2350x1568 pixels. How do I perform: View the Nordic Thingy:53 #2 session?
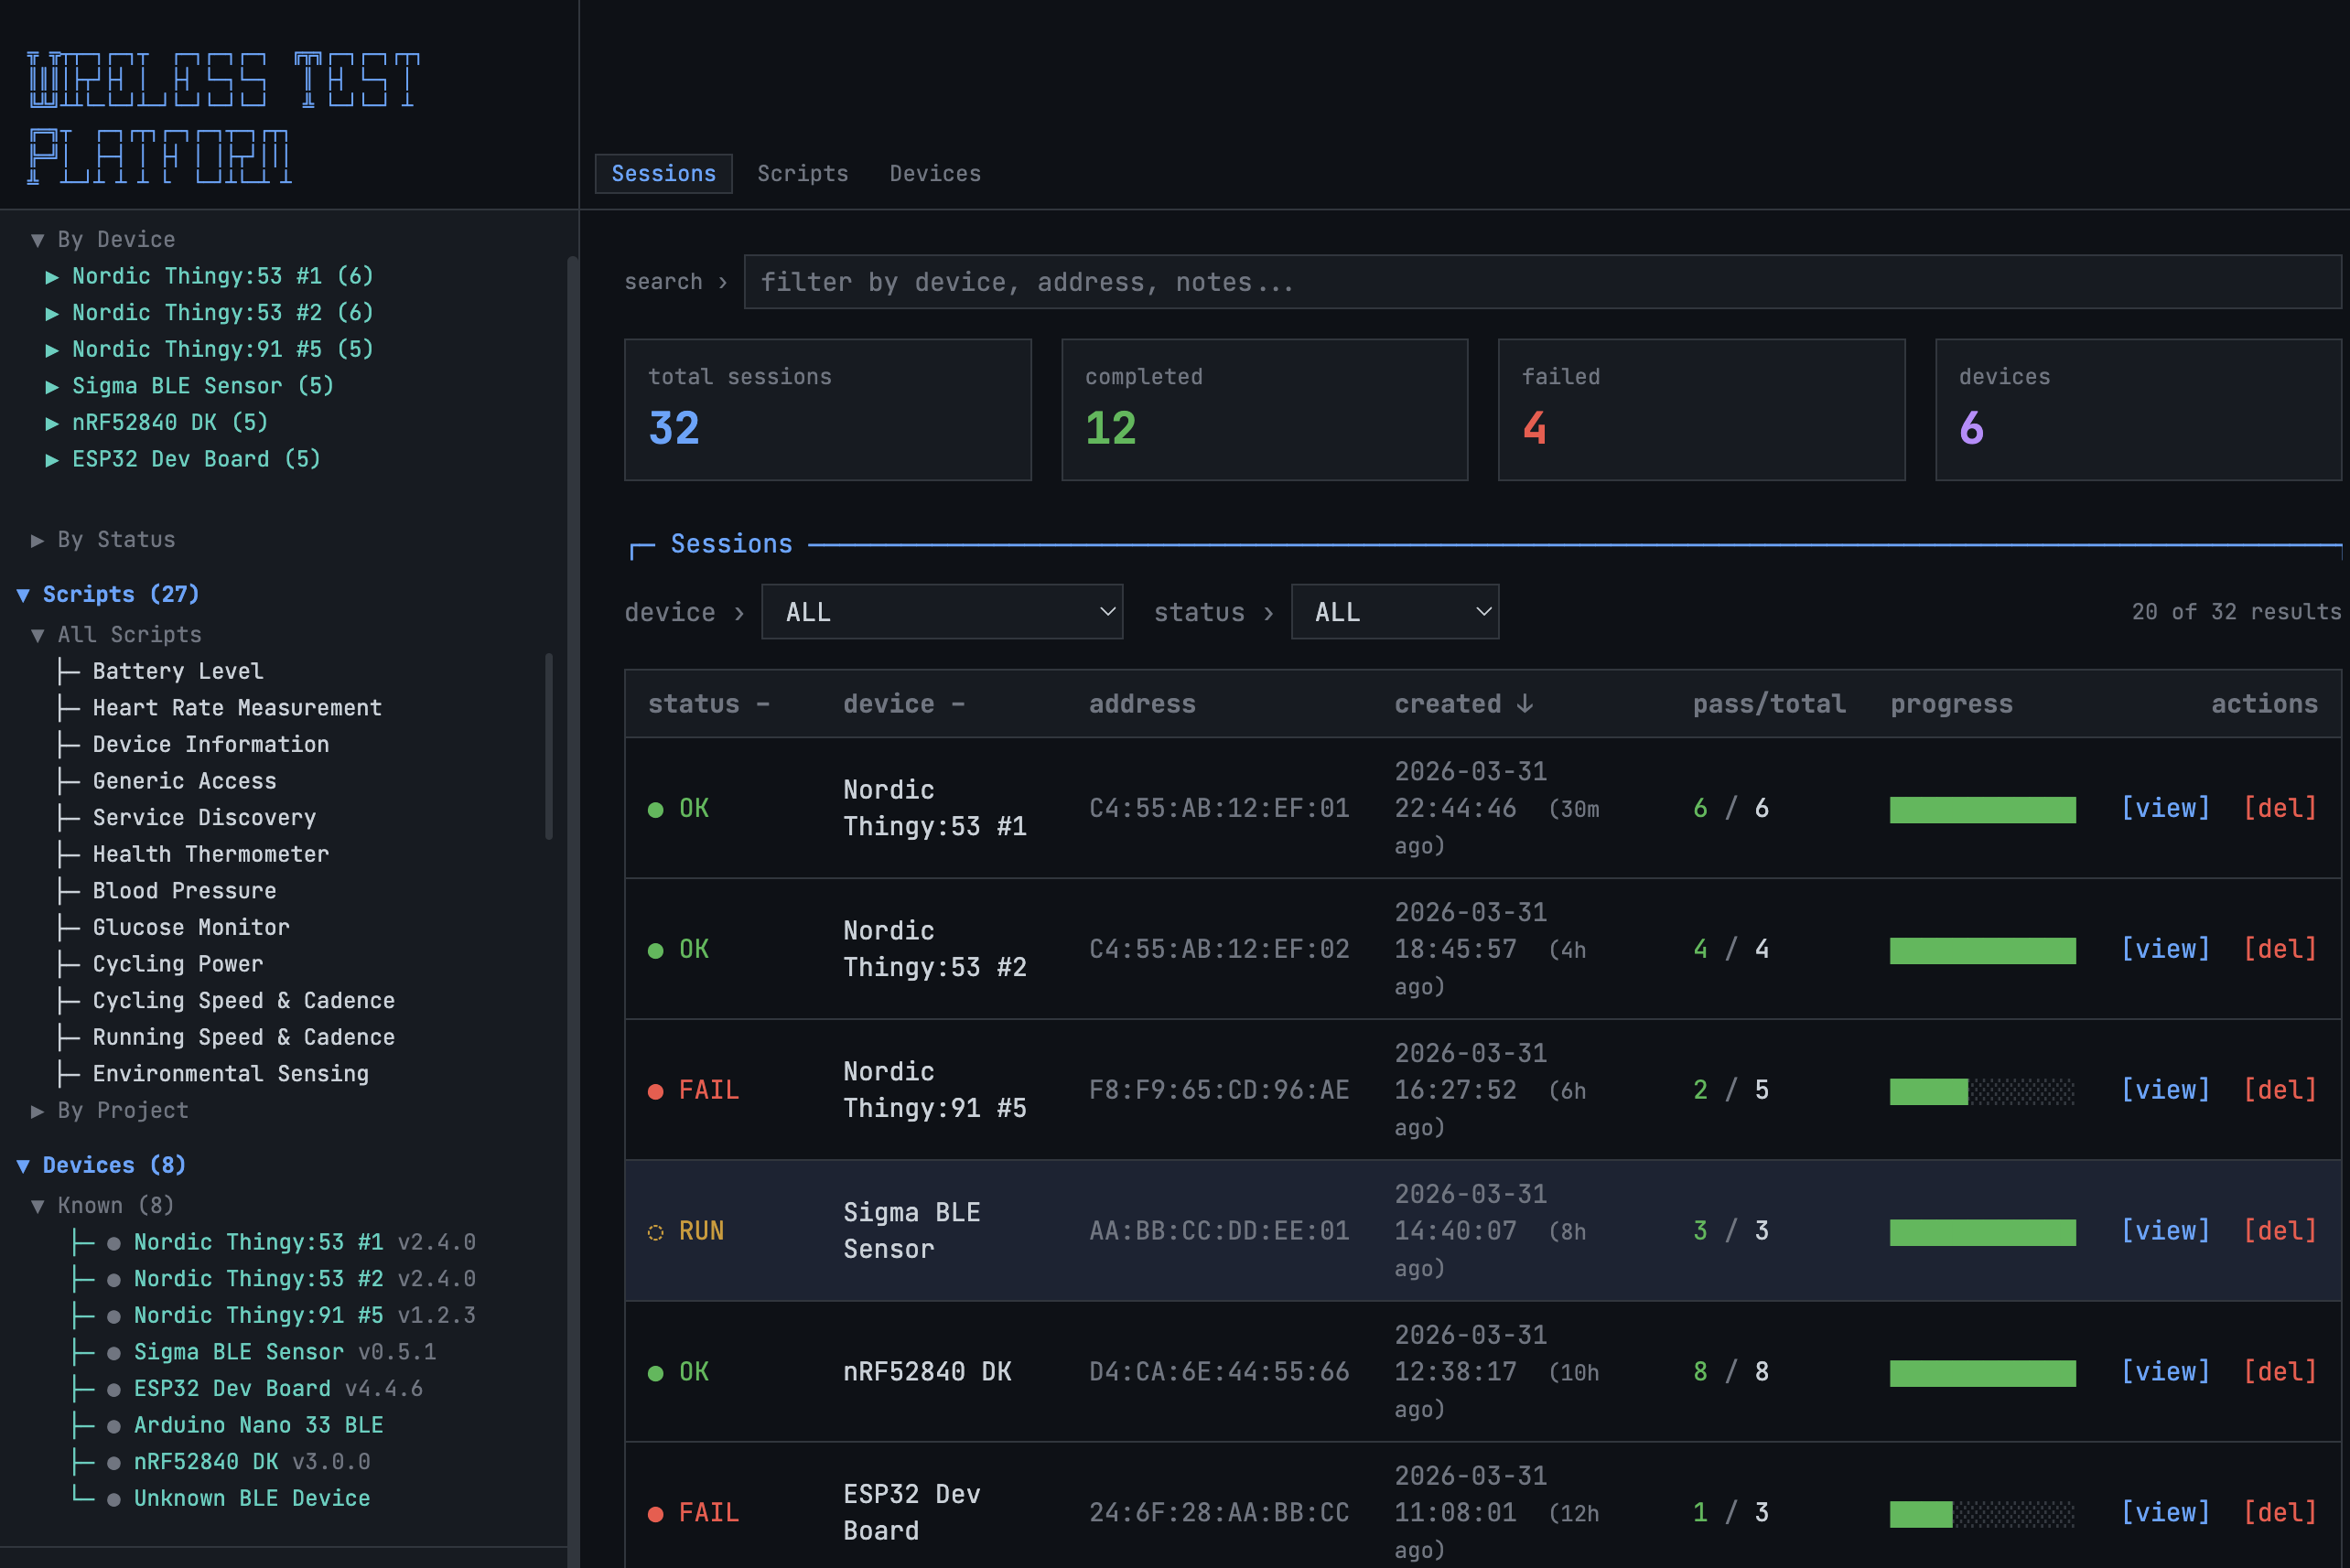coord(2164,949)
